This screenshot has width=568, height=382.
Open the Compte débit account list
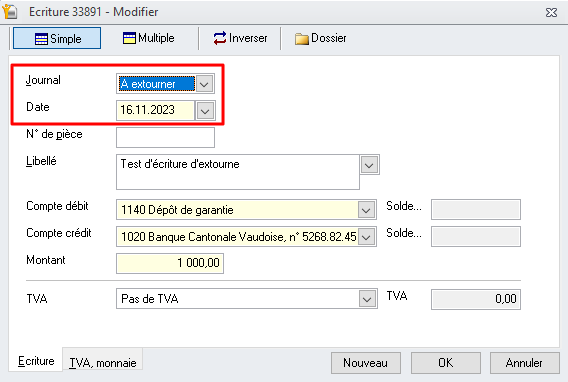click(x=366, y=210)
